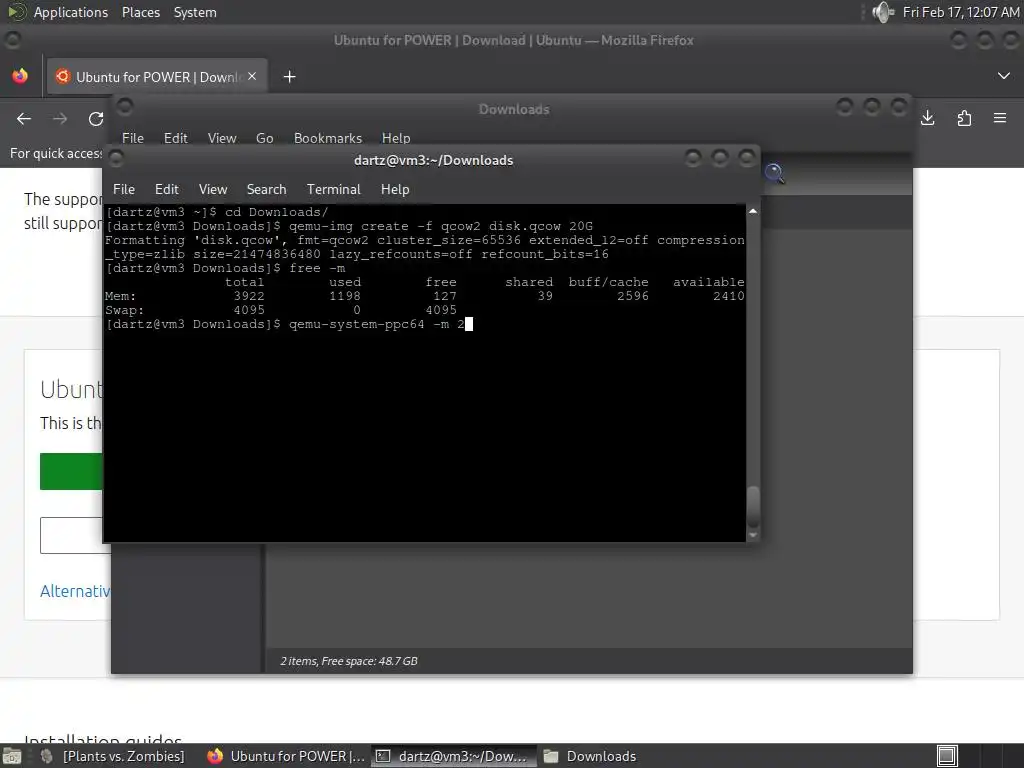
Task: Open the terminal File menu
Action: [123, 189]
